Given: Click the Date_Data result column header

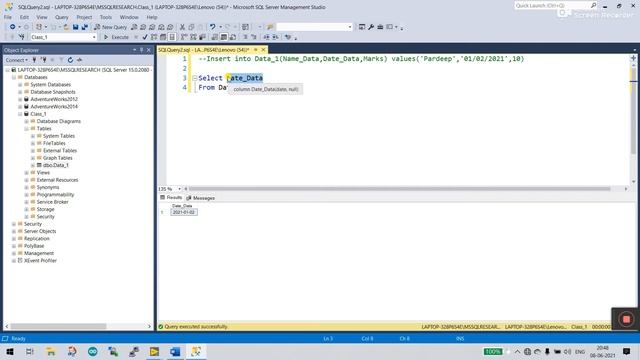Looking at the screenshot, I should click(x=182, y=206).
